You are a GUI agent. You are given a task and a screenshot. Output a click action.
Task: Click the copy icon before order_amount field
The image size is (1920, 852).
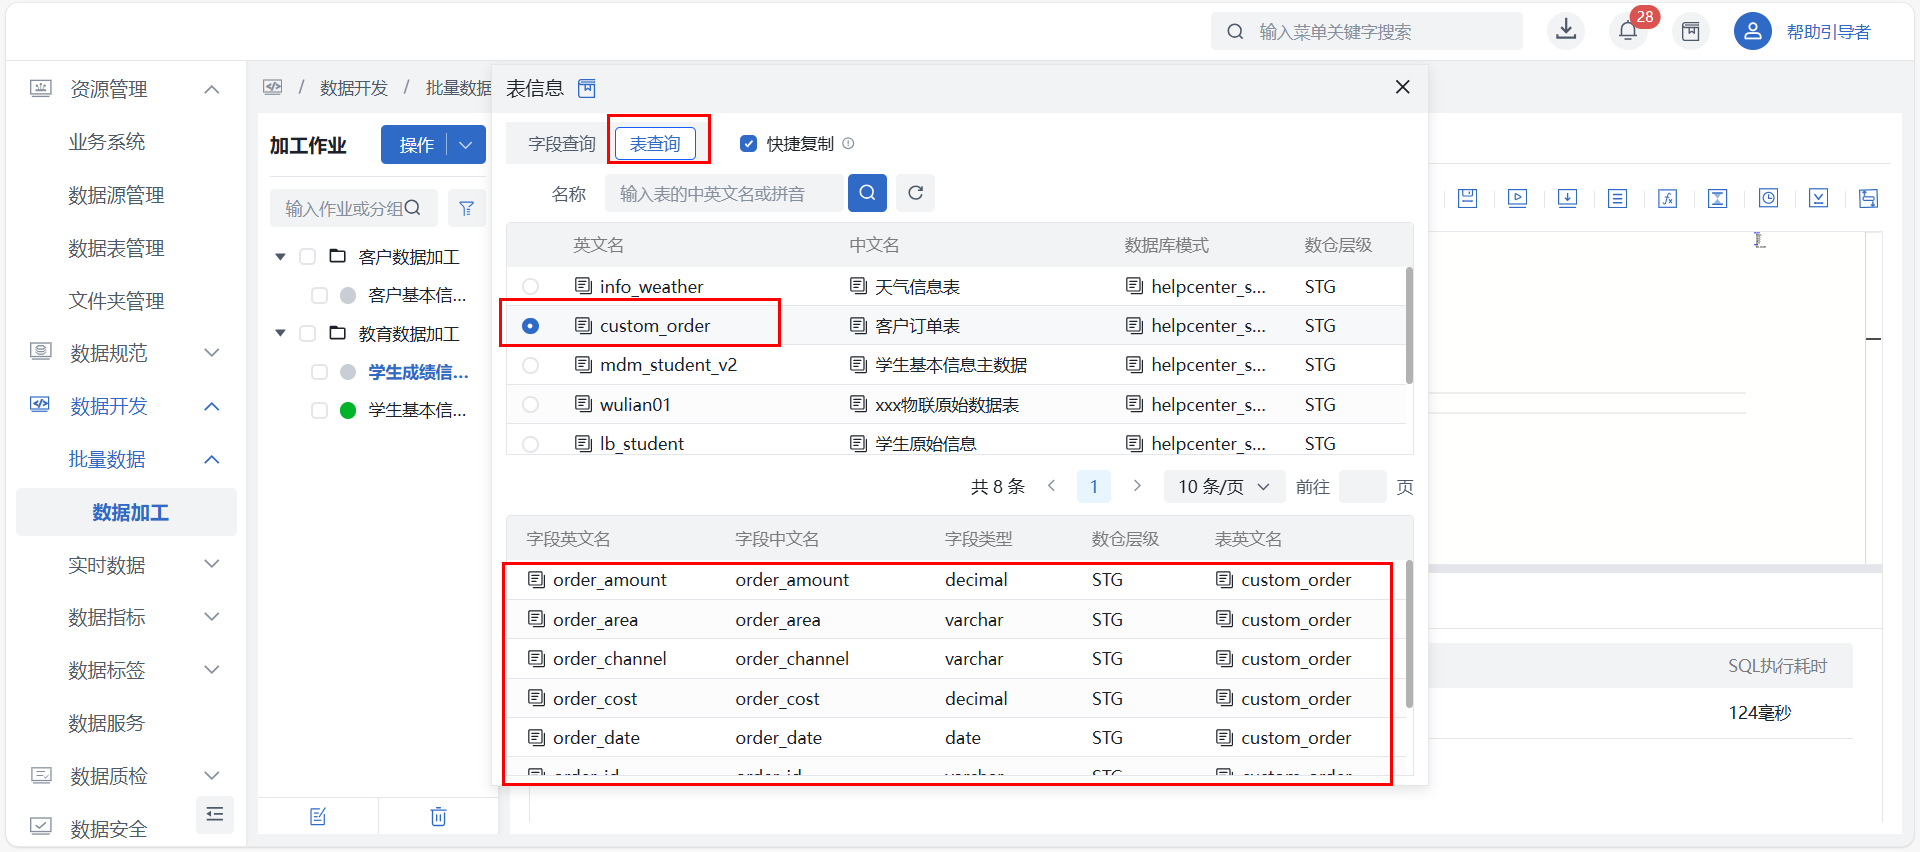point(536,579)
